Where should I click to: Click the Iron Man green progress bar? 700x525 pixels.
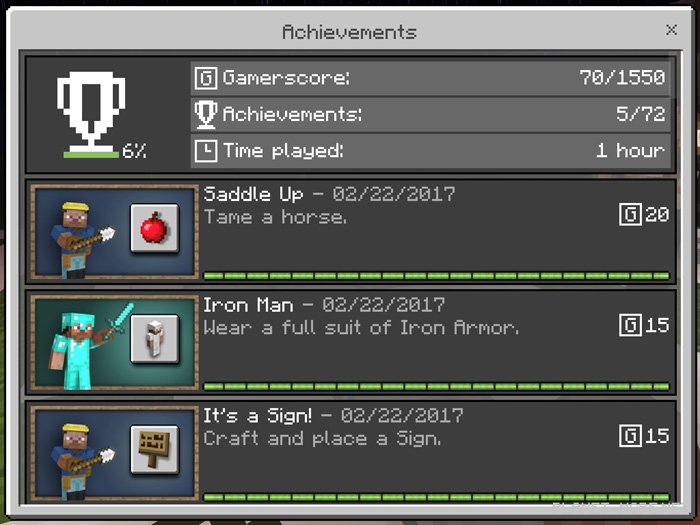pos(436,387)
